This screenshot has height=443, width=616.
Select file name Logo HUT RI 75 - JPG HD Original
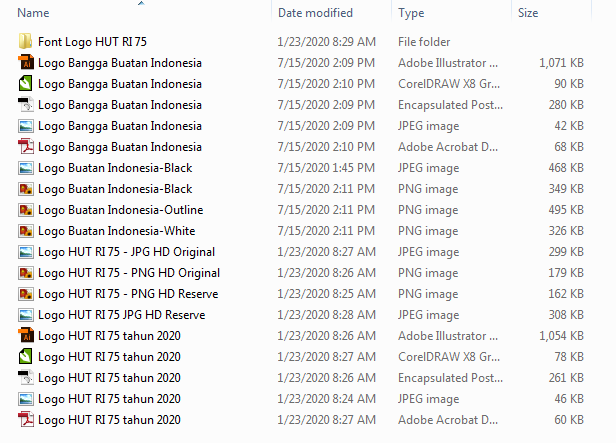126,252
